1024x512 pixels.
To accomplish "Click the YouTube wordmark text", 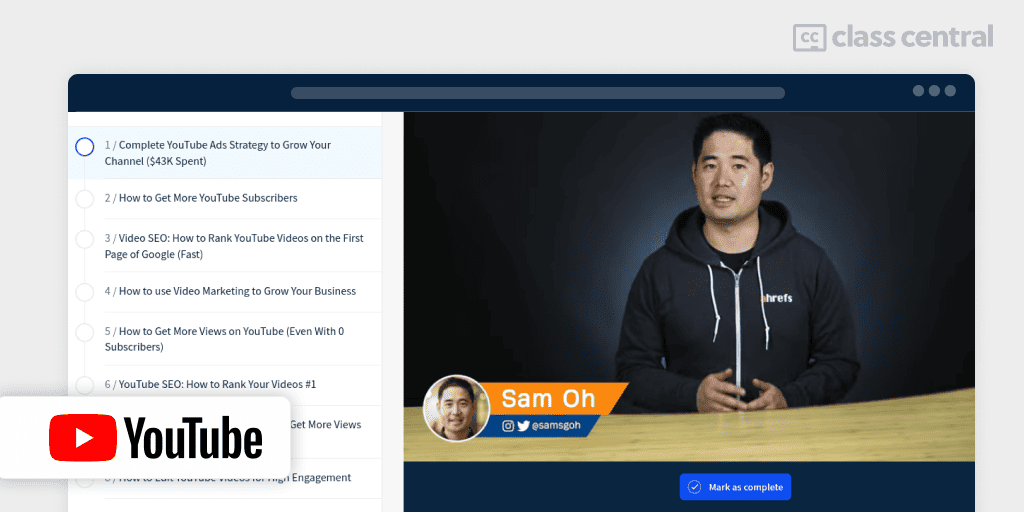I will pos(194,438).
